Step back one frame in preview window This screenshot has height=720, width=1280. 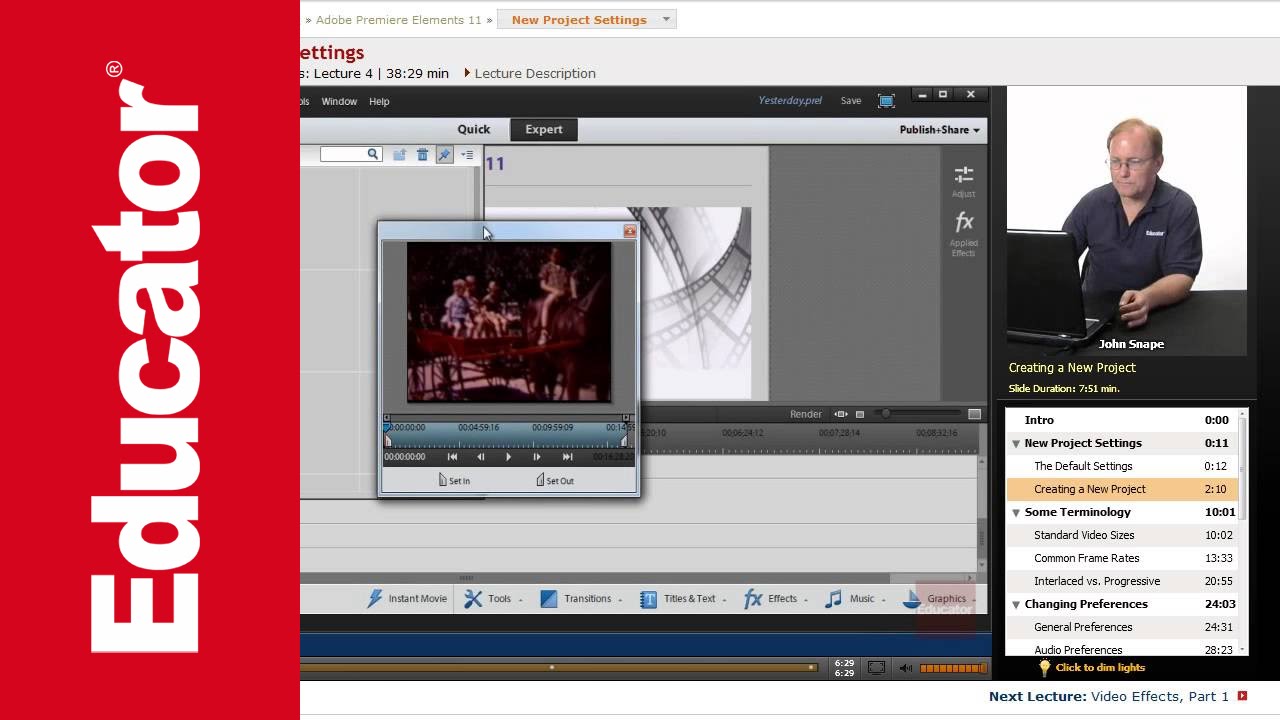480,456
